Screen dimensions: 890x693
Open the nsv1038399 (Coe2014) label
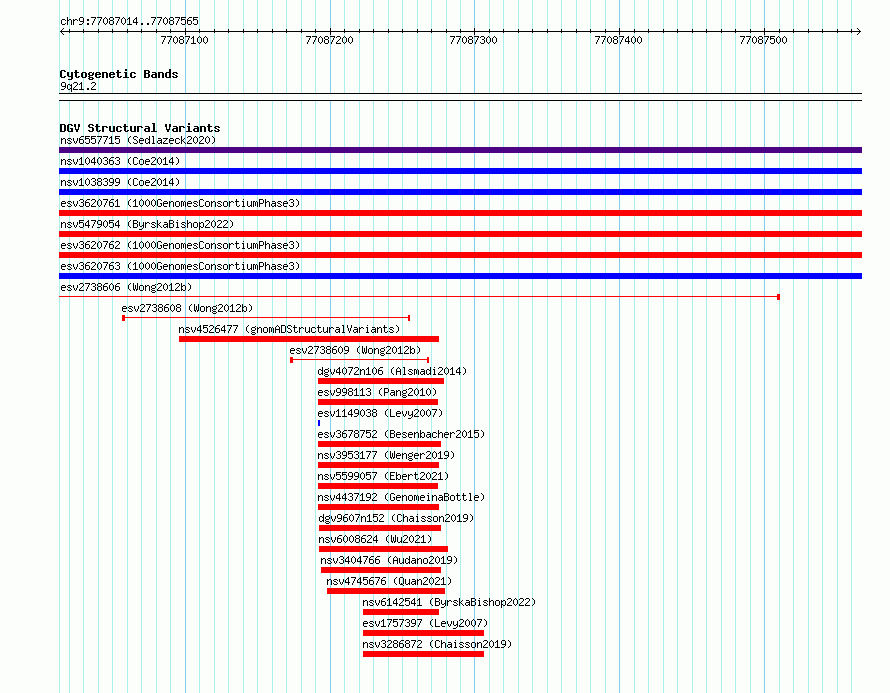click(x=120, y=182)
